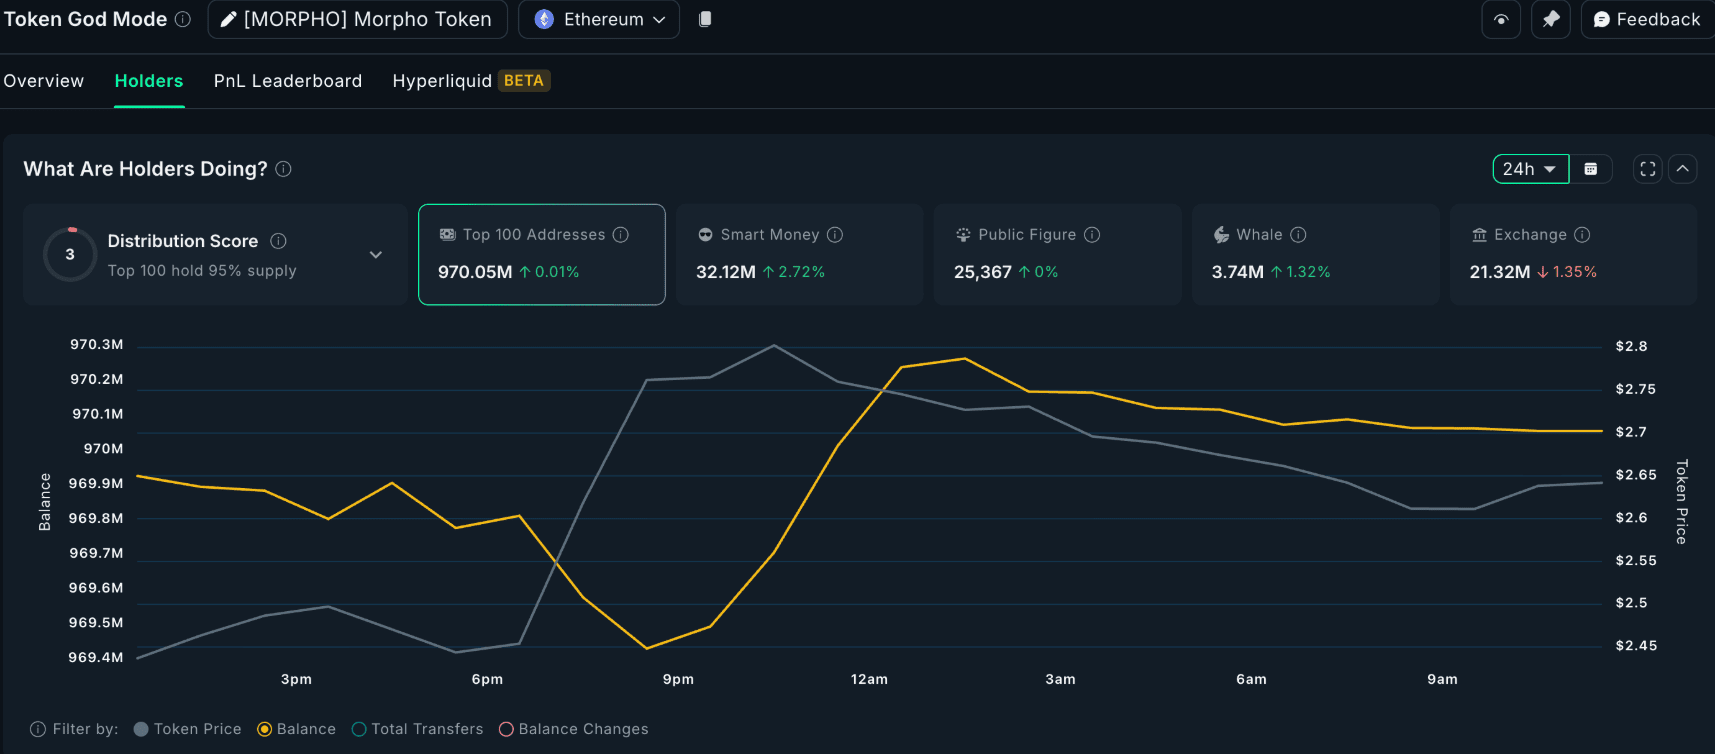Viewport: 1715px width, 754px height.
Task: Click the Smart Money mask icon
Action: click(705, 235)
